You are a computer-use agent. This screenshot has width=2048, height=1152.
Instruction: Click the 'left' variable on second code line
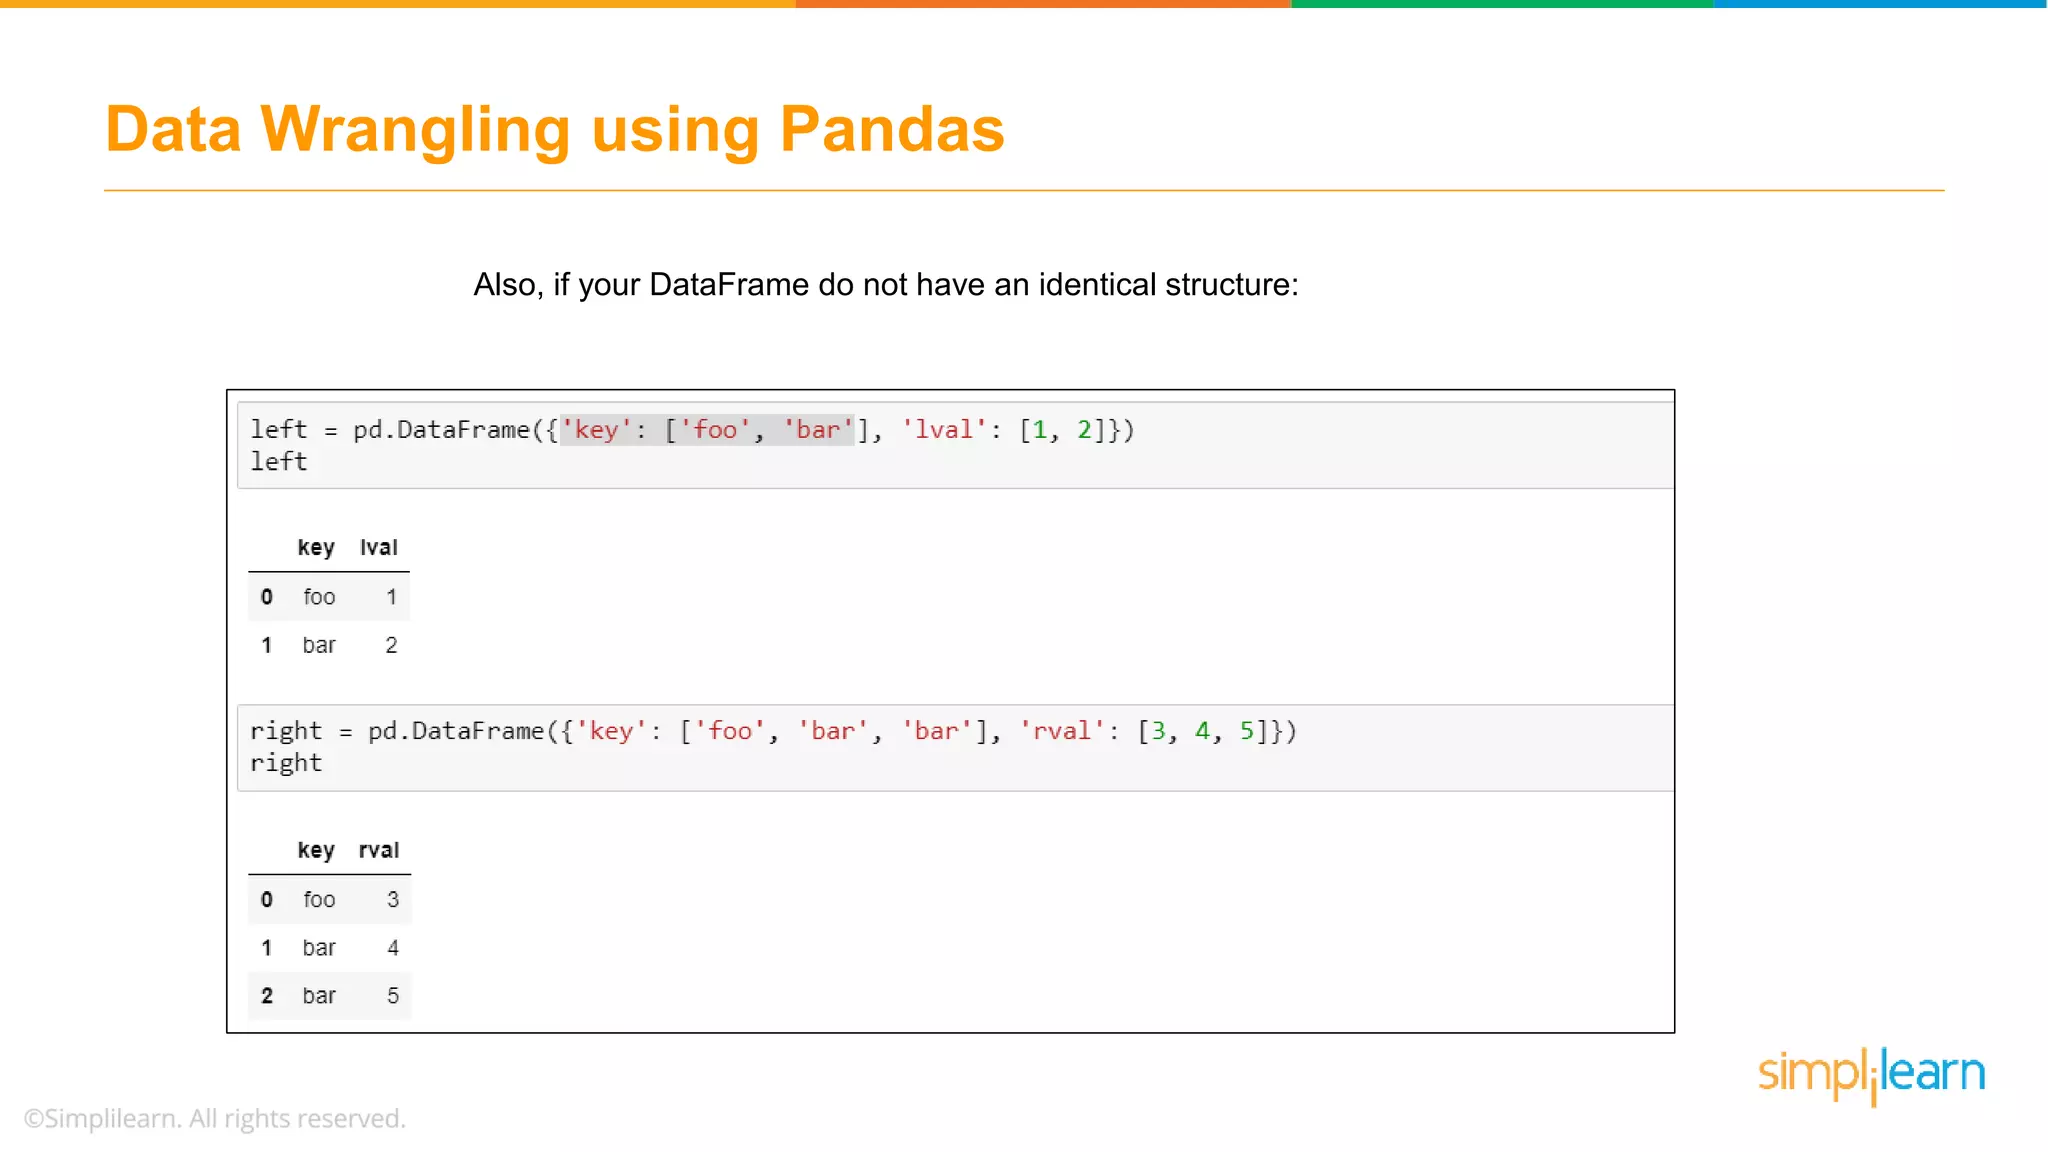pos(279,462)
